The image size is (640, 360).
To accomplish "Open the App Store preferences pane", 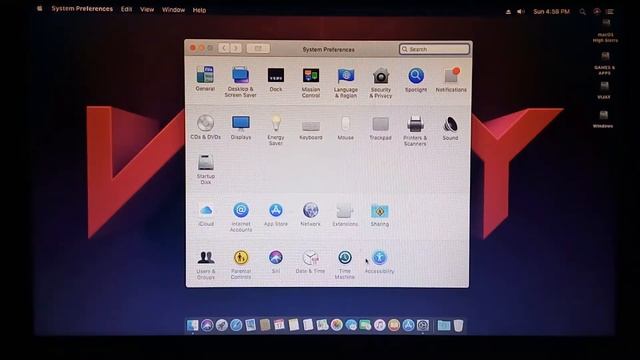I will 276,215.
